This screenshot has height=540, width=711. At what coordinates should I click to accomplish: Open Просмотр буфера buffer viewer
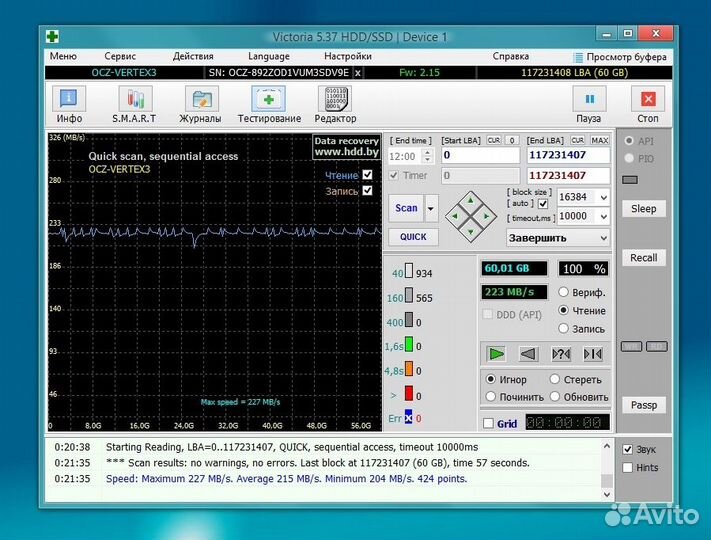click(620, 57)
